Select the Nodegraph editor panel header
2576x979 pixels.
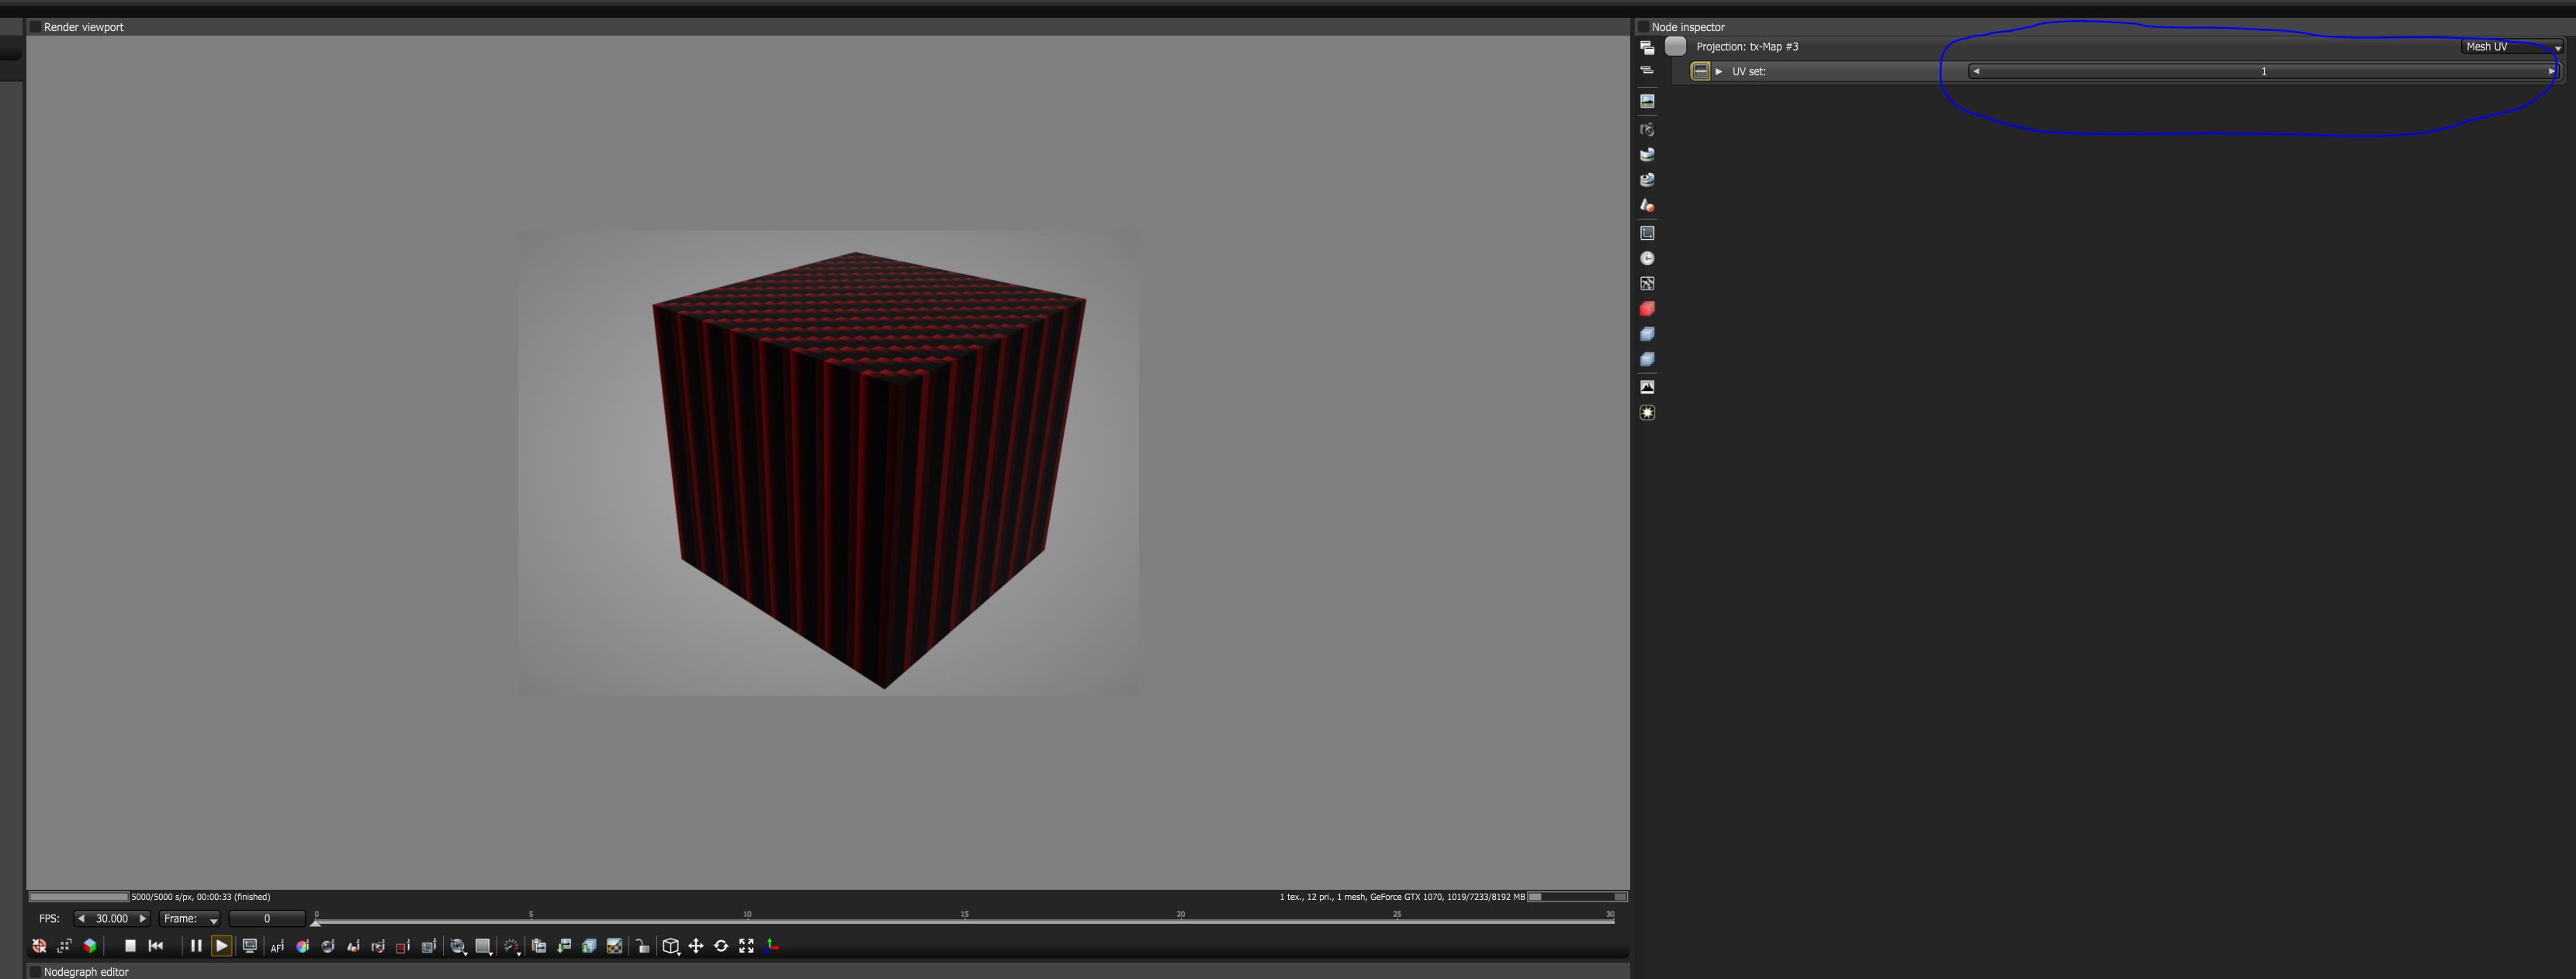point(86,971)
